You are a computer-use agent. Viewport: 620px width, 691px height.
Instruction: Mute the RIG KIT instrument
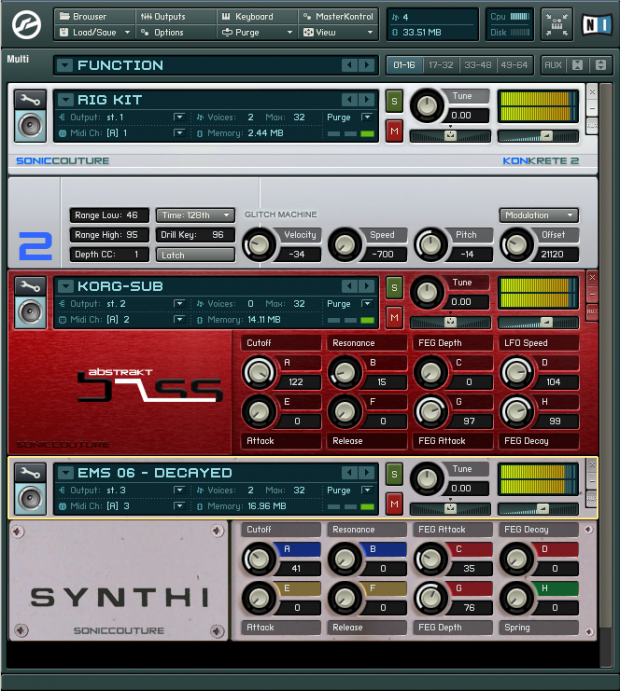(394, 131)
